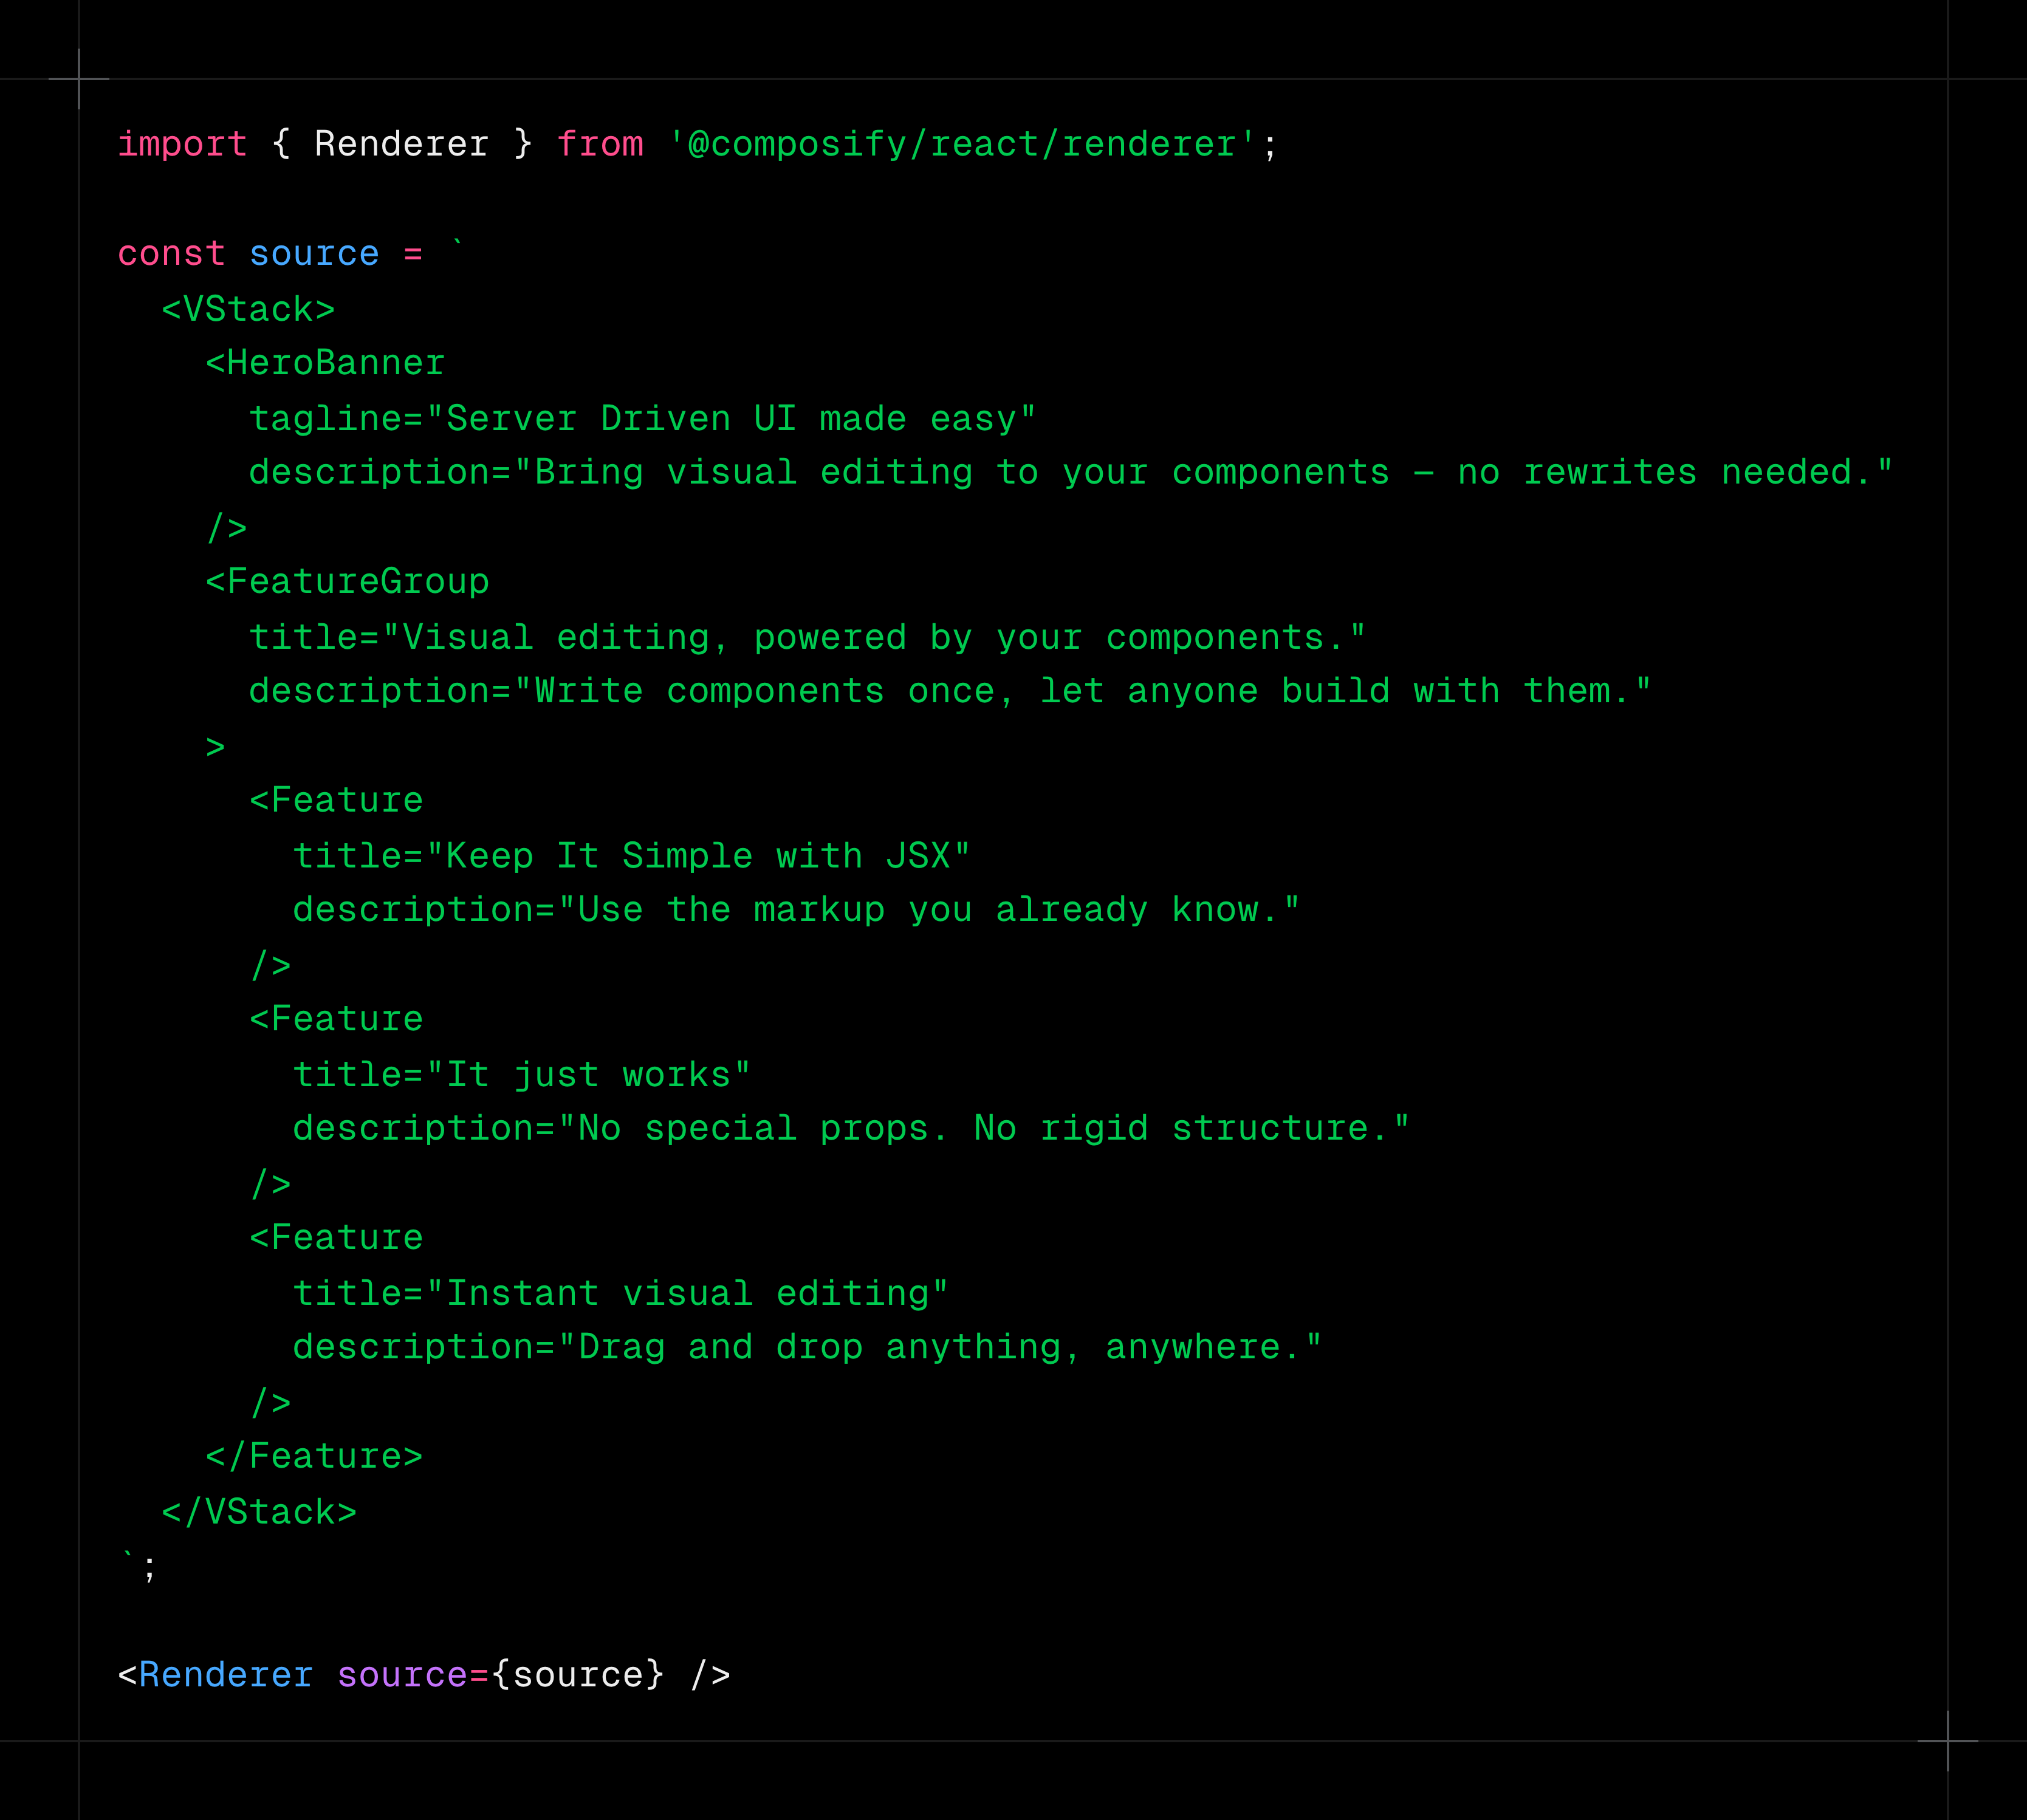Click the title "Instant visual editing"
This screenshot has width=2027, height=1820.
(620, 1294)
